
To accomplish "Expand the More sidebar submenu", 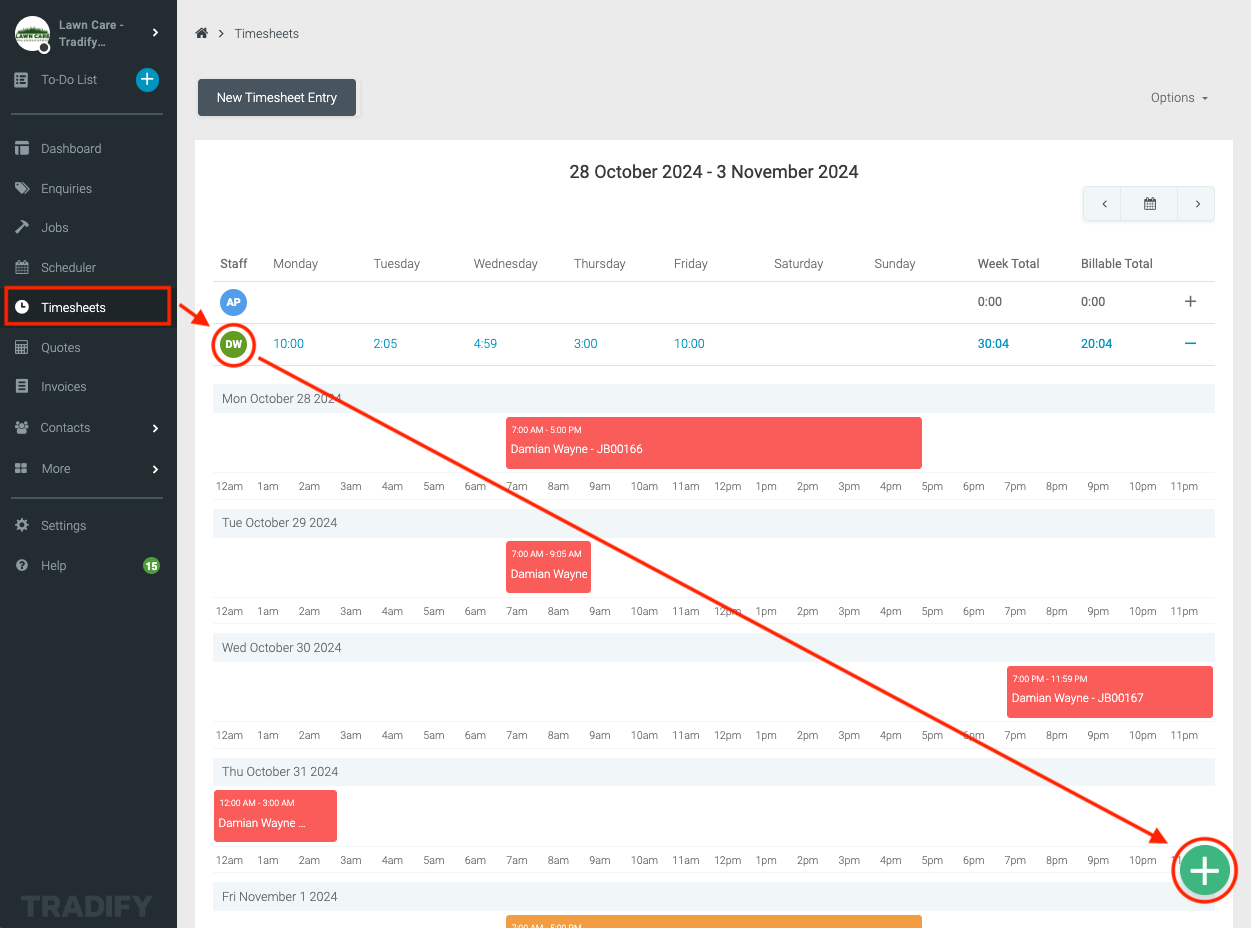I will click(x=56, y=468).
